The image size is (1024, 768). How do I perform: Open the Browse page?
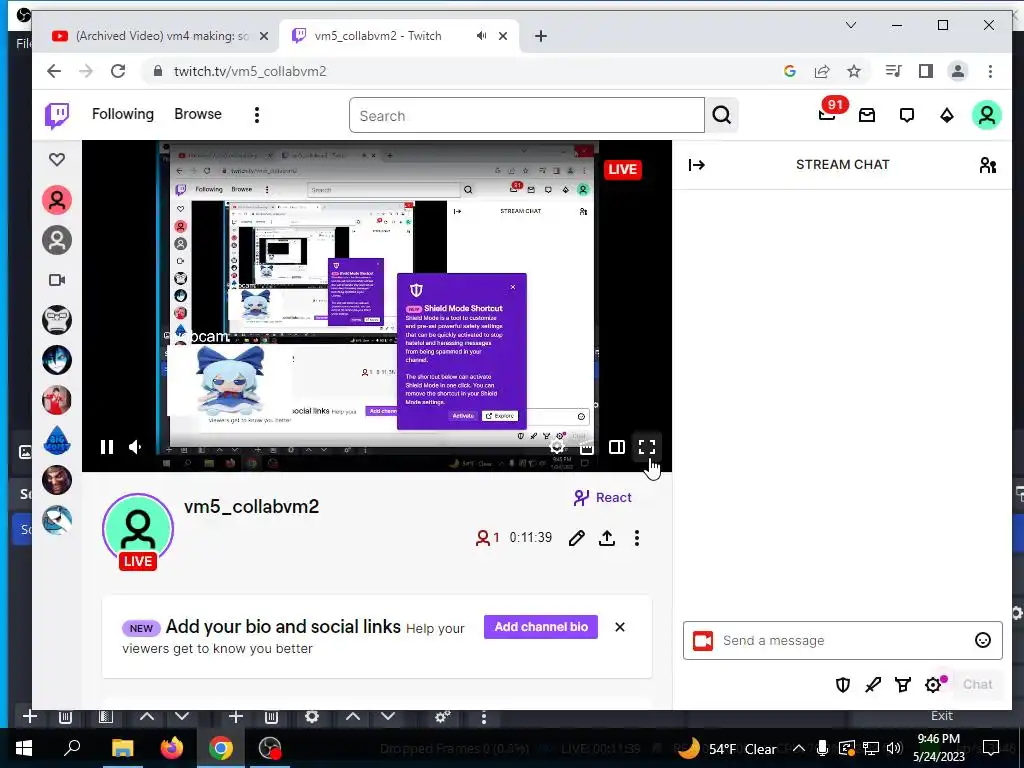pyautogui.click(x=198, y=114)
